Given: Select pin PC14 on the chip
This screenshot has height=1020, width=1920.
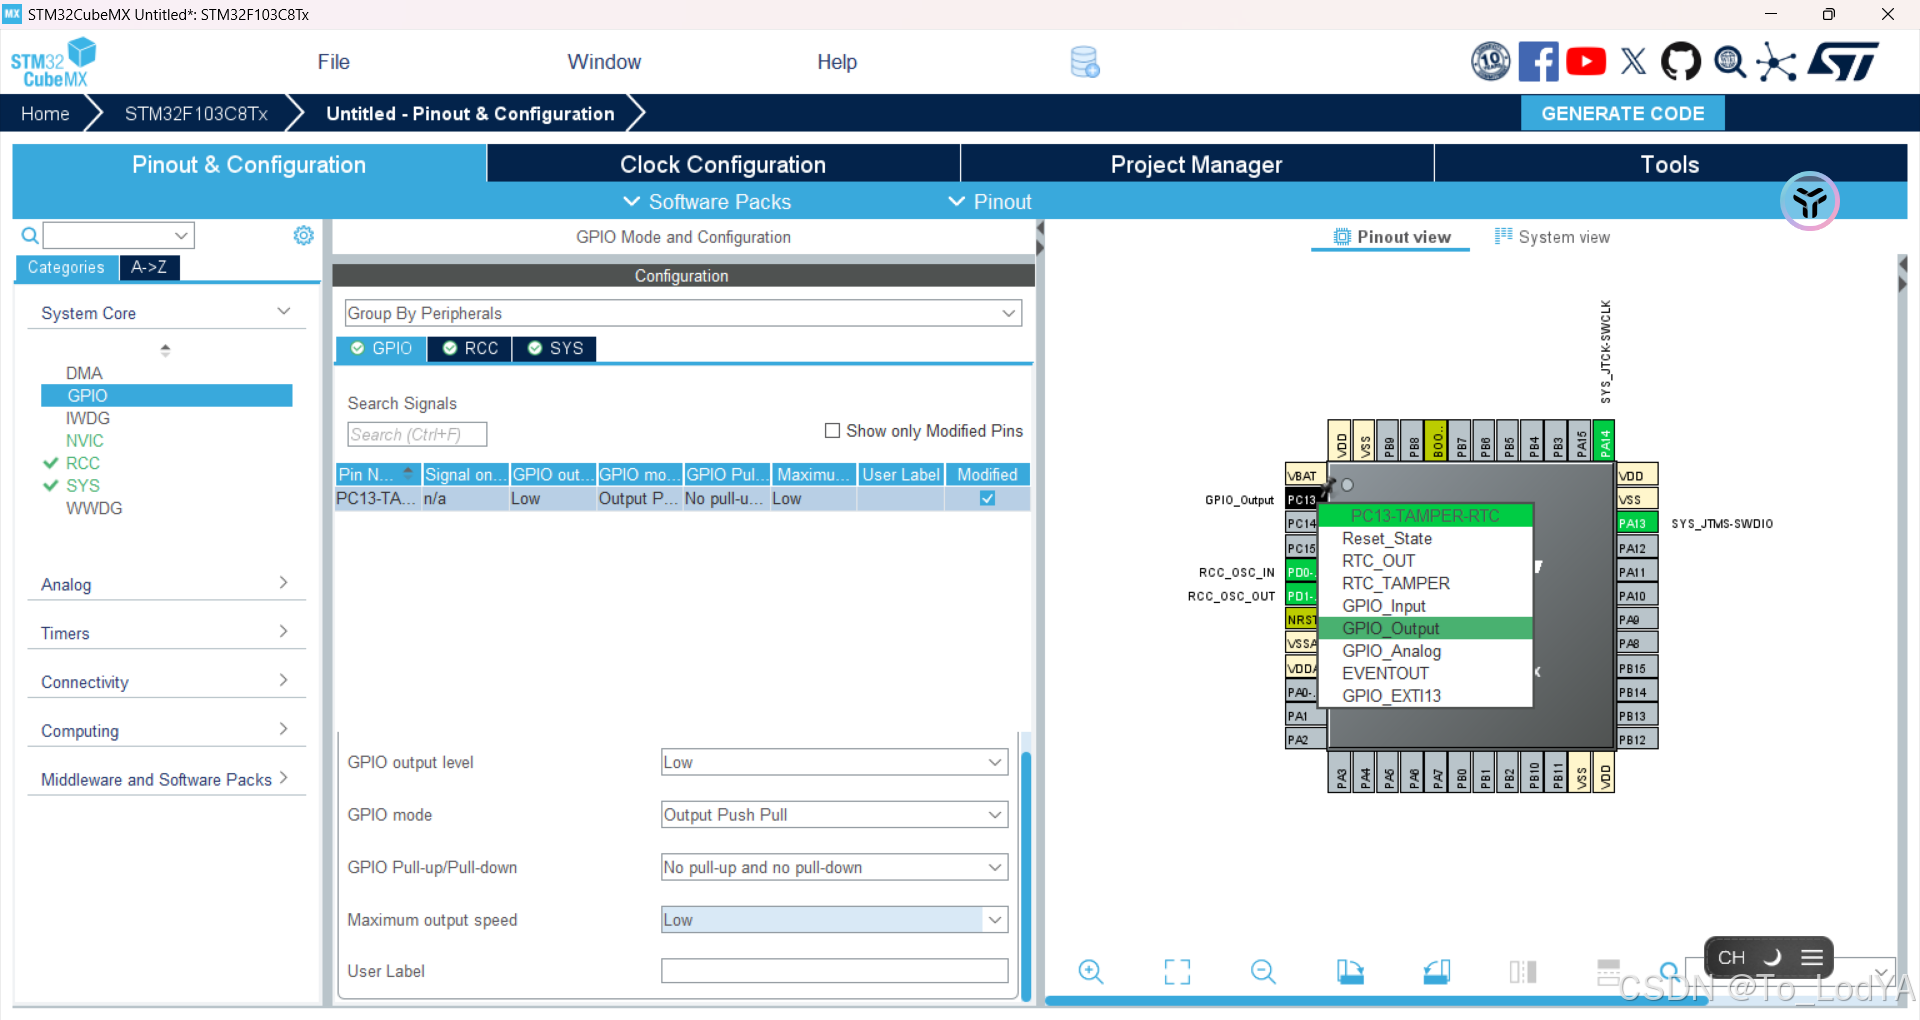Looking at the screenshot, I should tap(1301, 523).
